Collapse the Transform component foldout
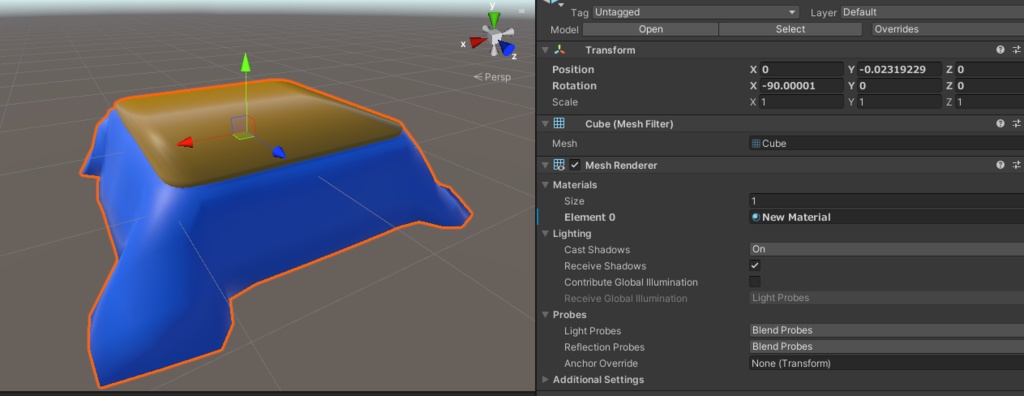Viewport: 1024px width, 396px height. click(545, 50)
